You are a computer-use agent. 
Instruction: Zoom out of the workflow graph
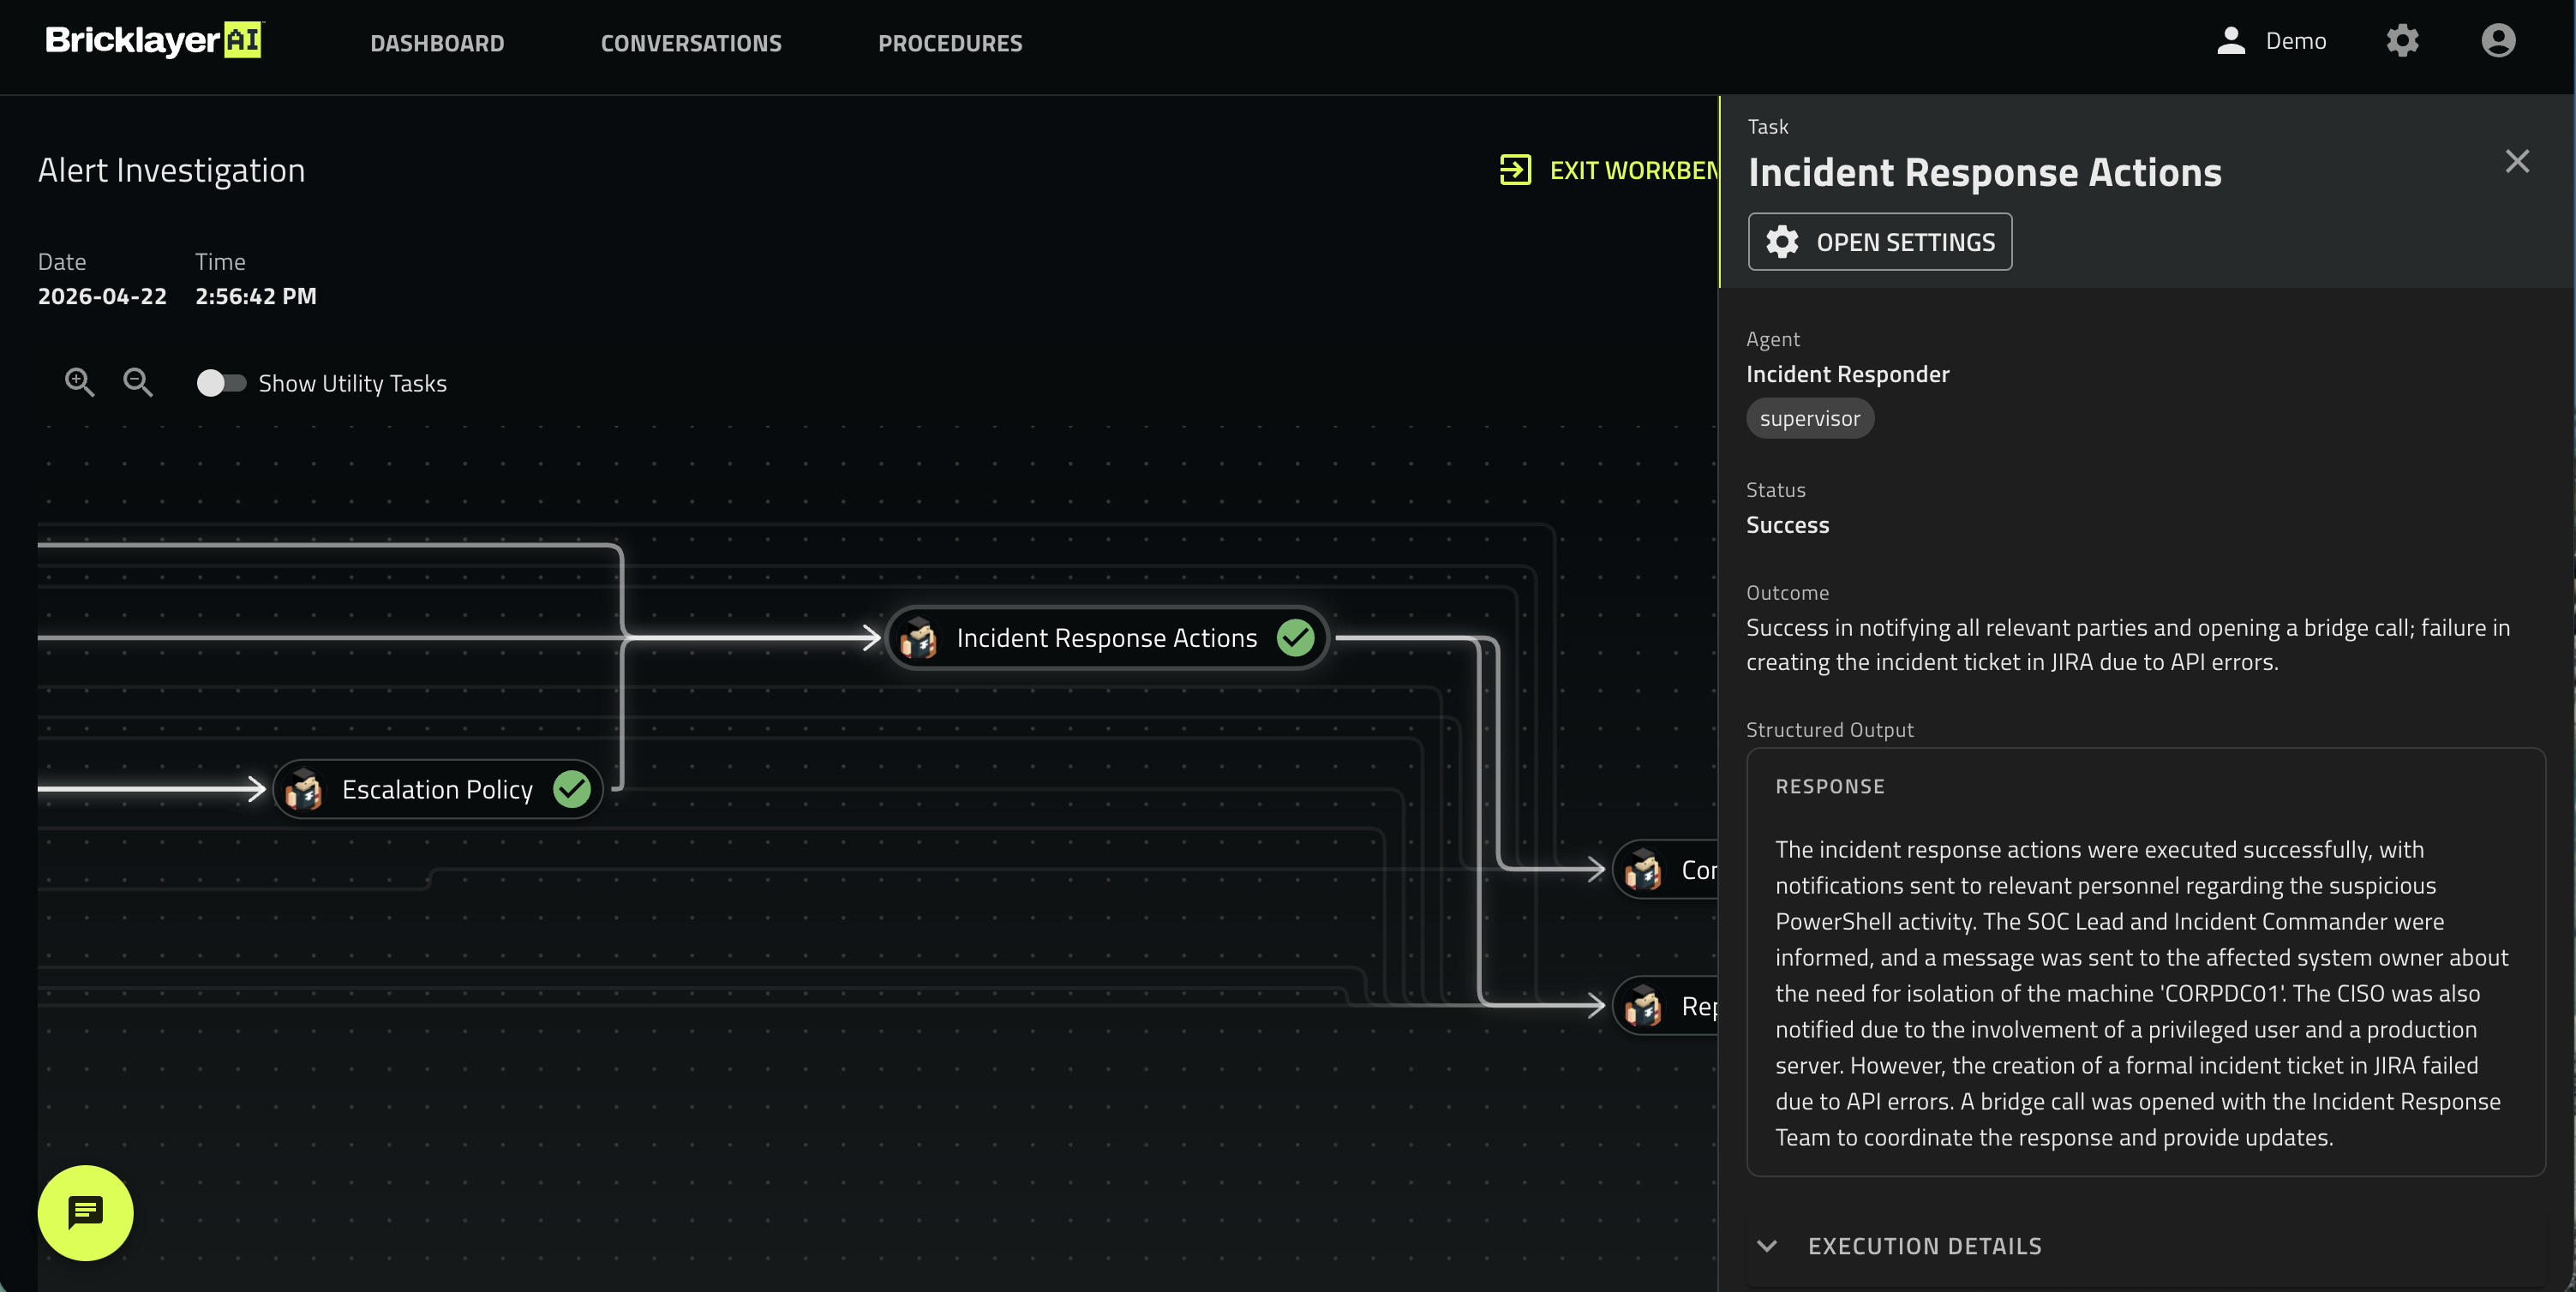138,382
